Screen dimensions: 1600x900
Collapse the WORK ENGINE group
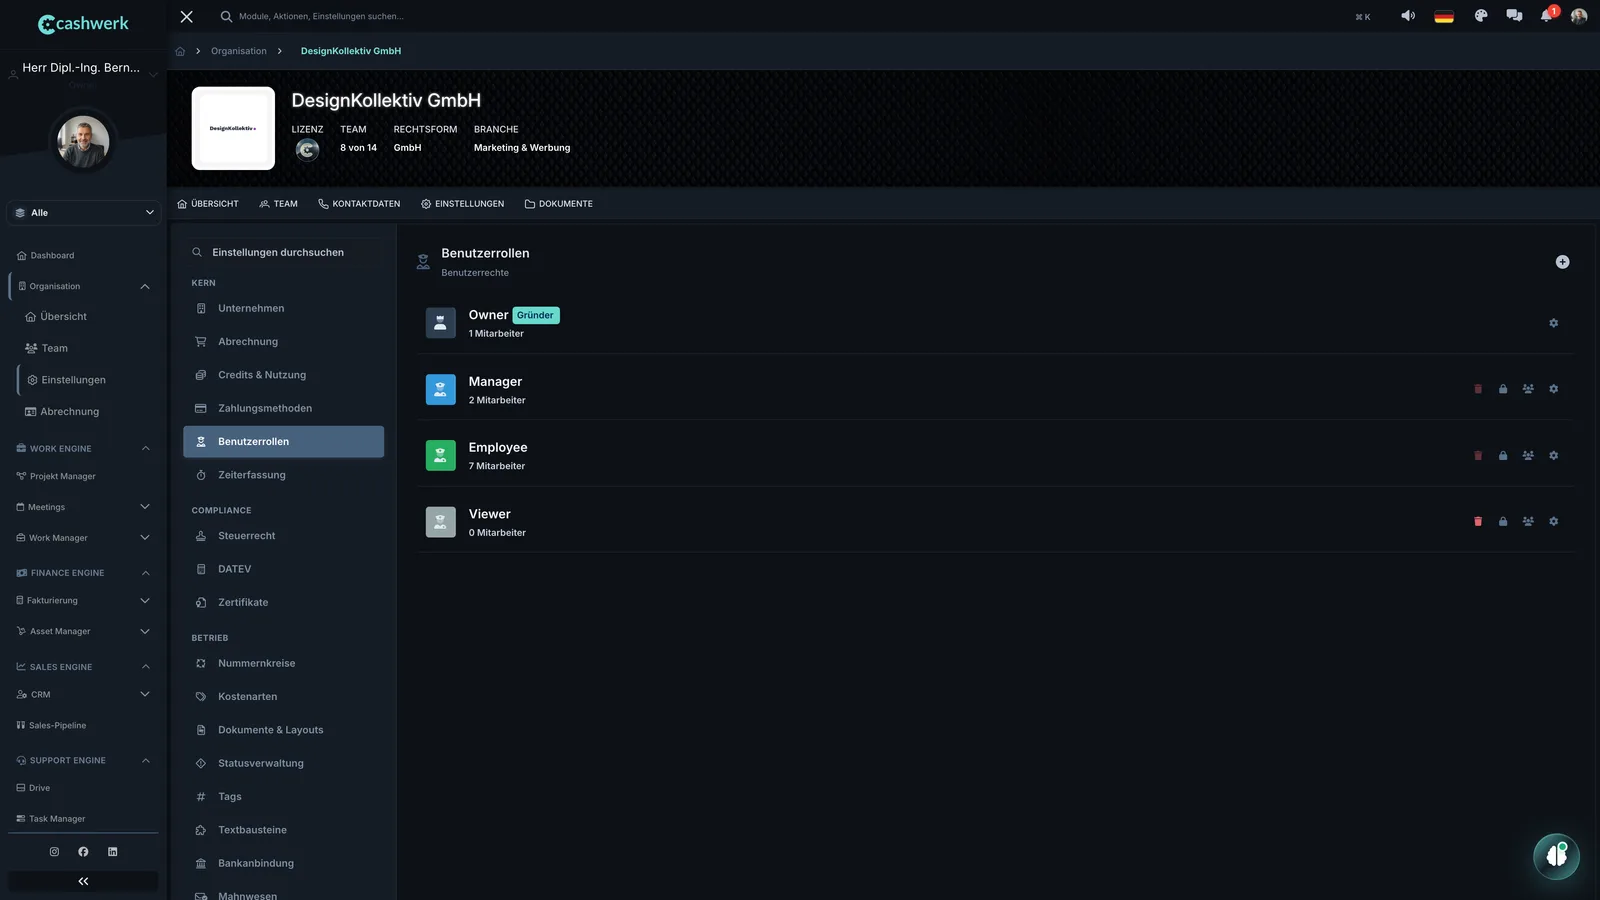[x=145, y=448]
